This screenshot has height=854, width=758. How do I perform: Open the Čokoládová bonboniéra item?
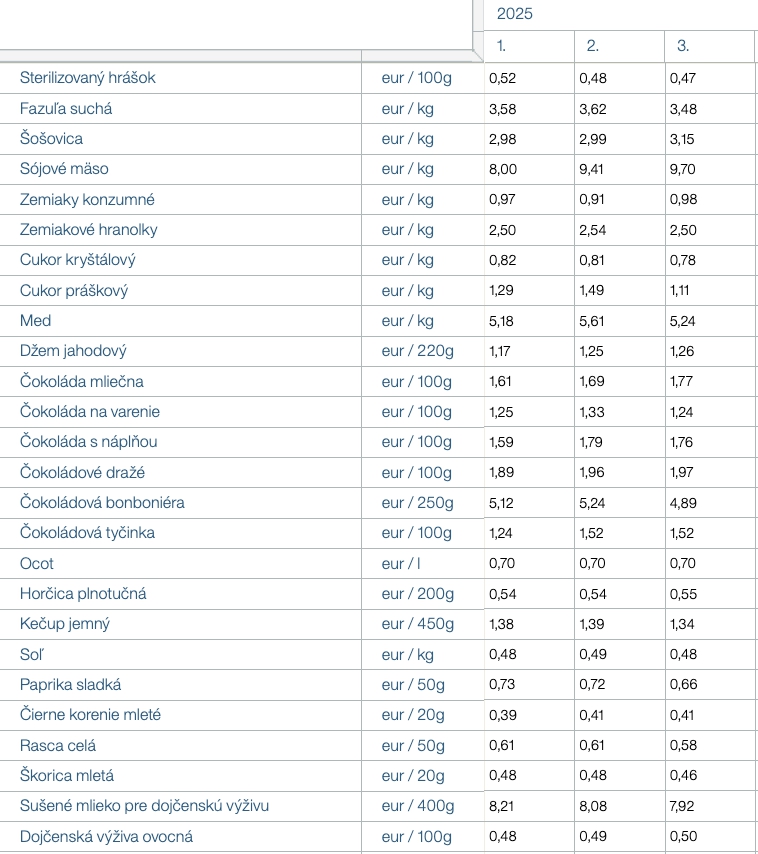click(x=102, y=503)
